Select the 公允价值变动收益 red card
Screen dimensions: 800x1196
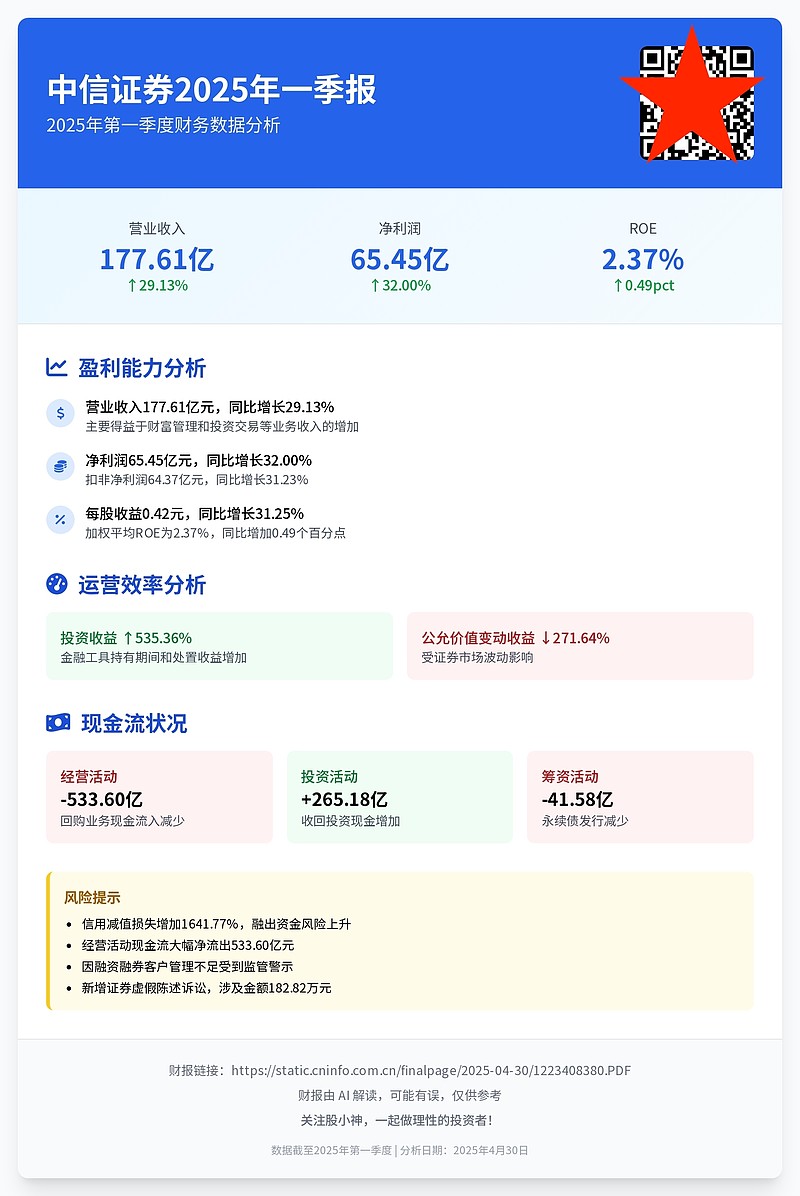[580, 646]
